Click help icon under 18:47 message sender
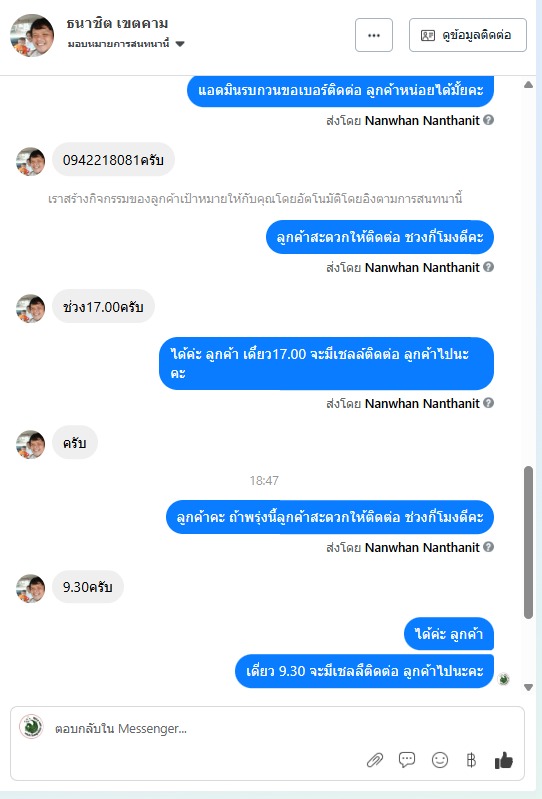 click(x=488, y=547)
